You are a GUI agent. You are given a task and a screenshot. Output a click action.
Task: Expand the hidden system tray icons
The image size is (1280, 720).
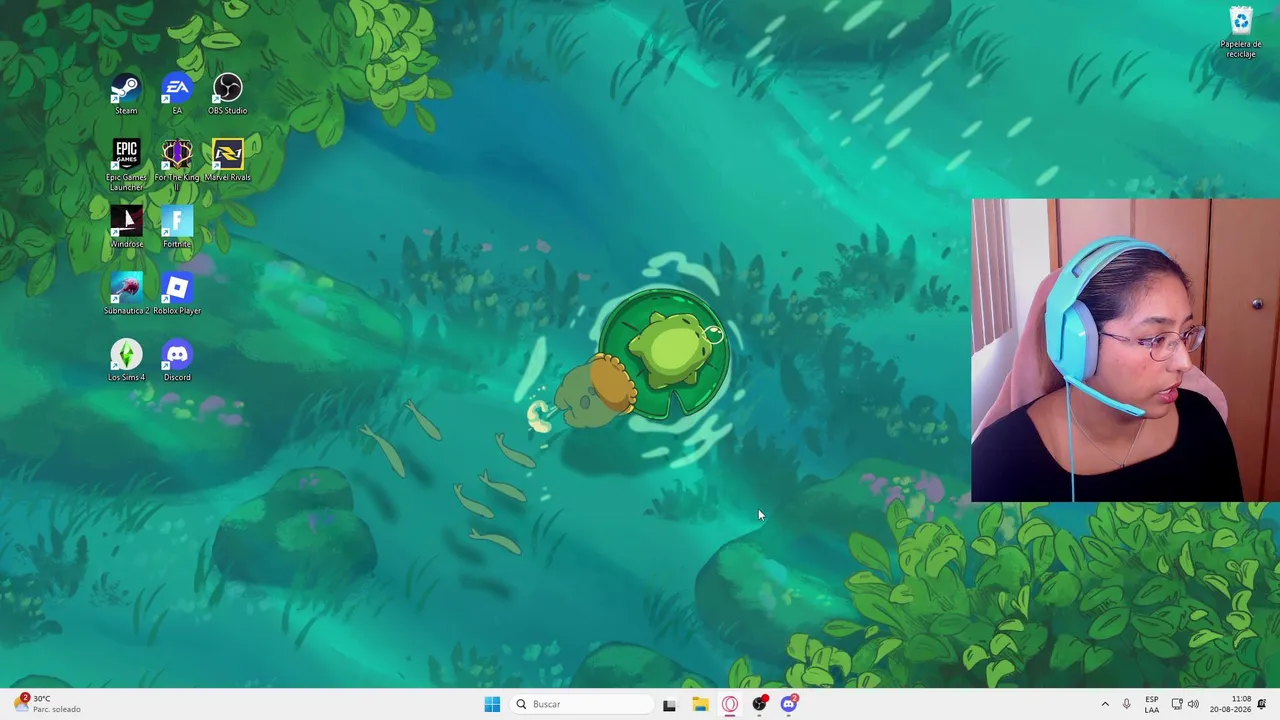click(1105, 704)
